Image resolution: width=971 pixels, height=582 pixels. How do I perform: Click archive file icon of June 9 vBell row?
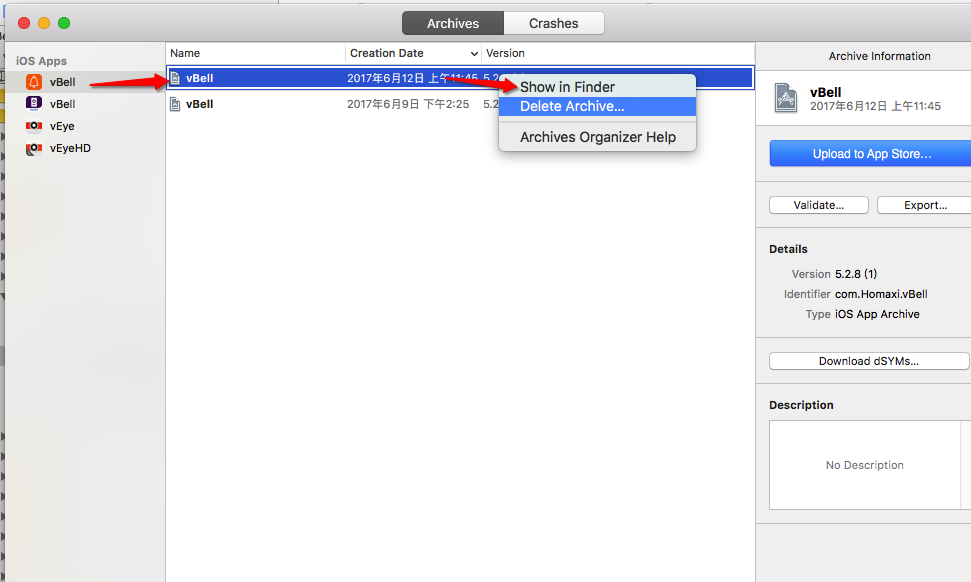pyautogui.click(x=175, y=104)
